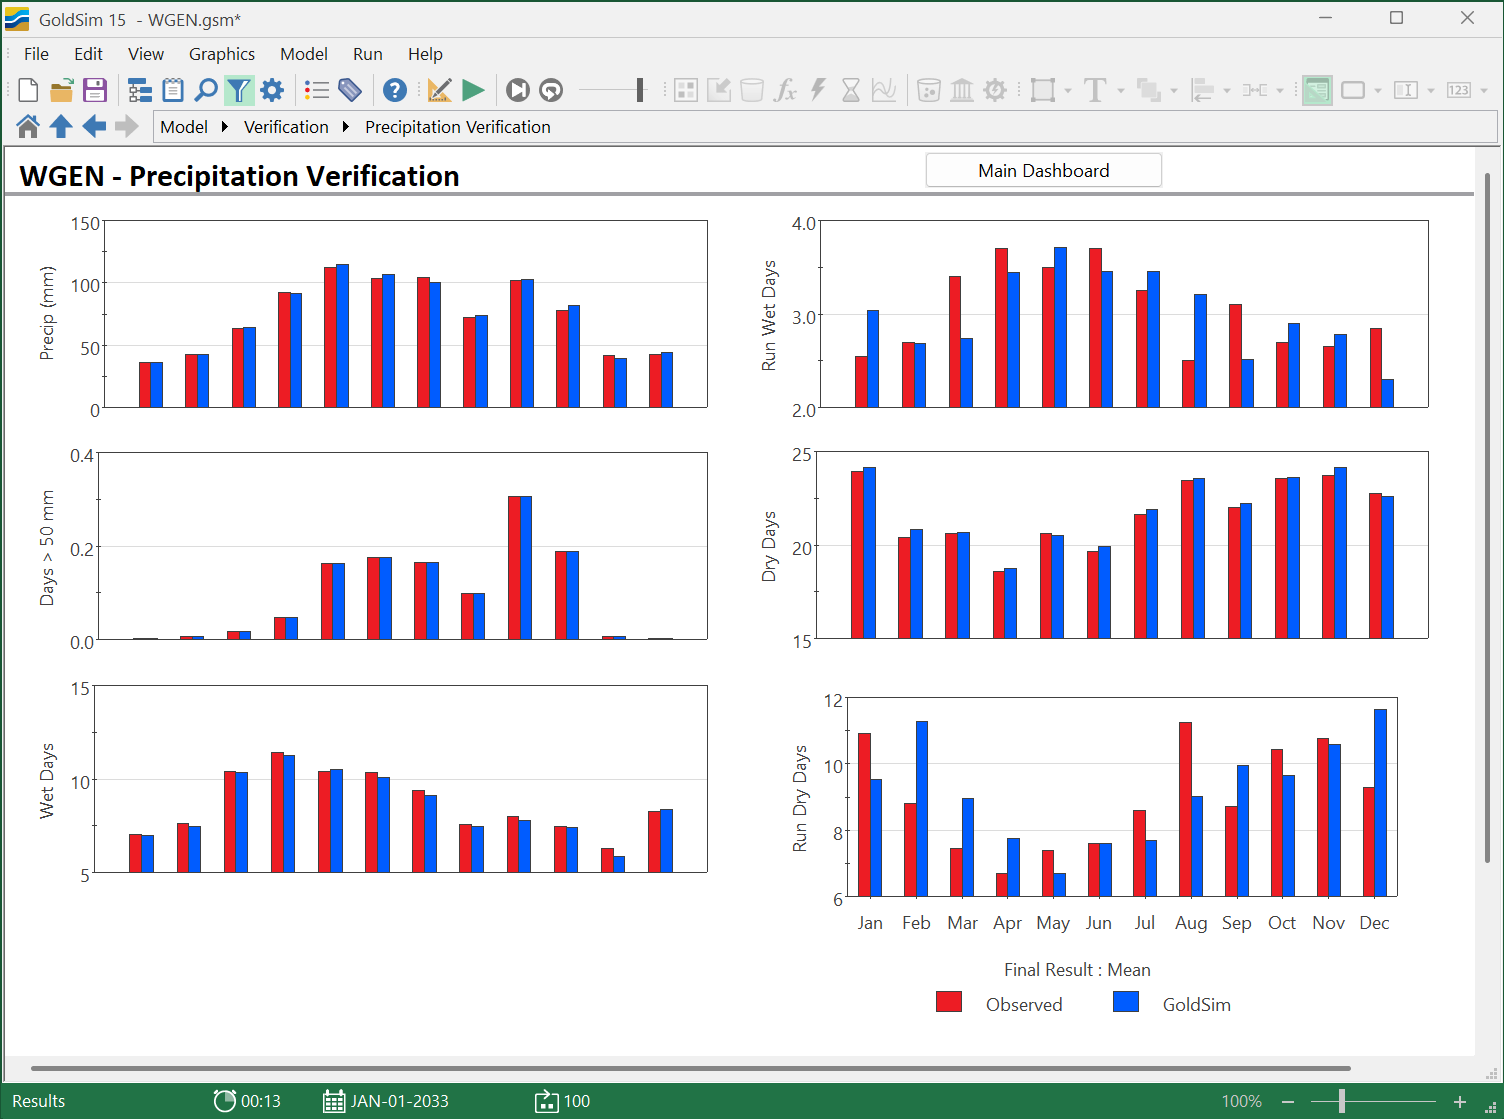This screenshot has height=1119, width=1504.
Task: Open the Edit menu
Action: pos(88,54)
